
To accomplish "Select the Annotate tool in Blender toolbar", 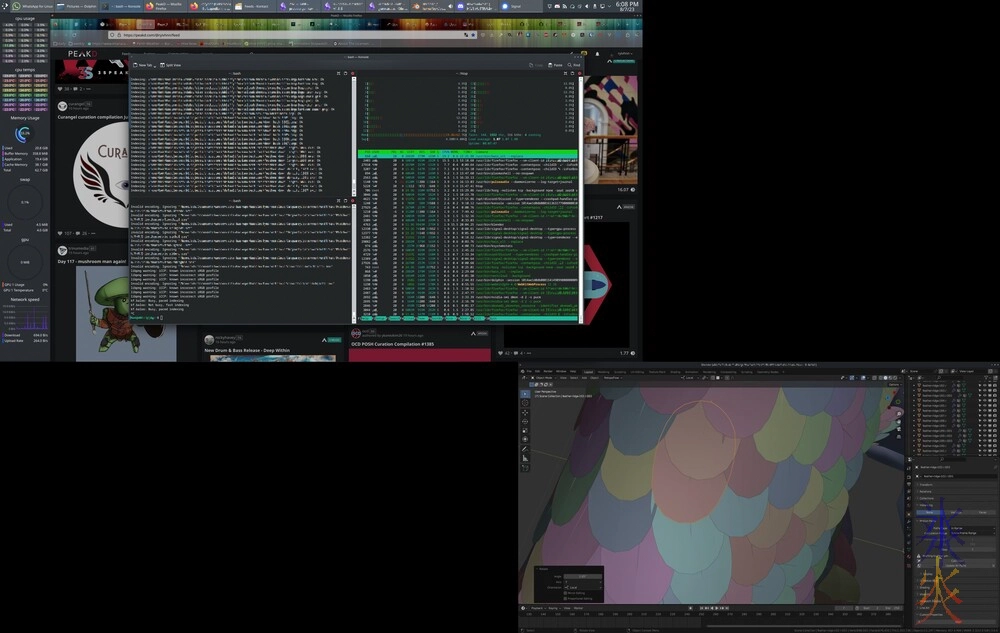I will pos(526,450).
